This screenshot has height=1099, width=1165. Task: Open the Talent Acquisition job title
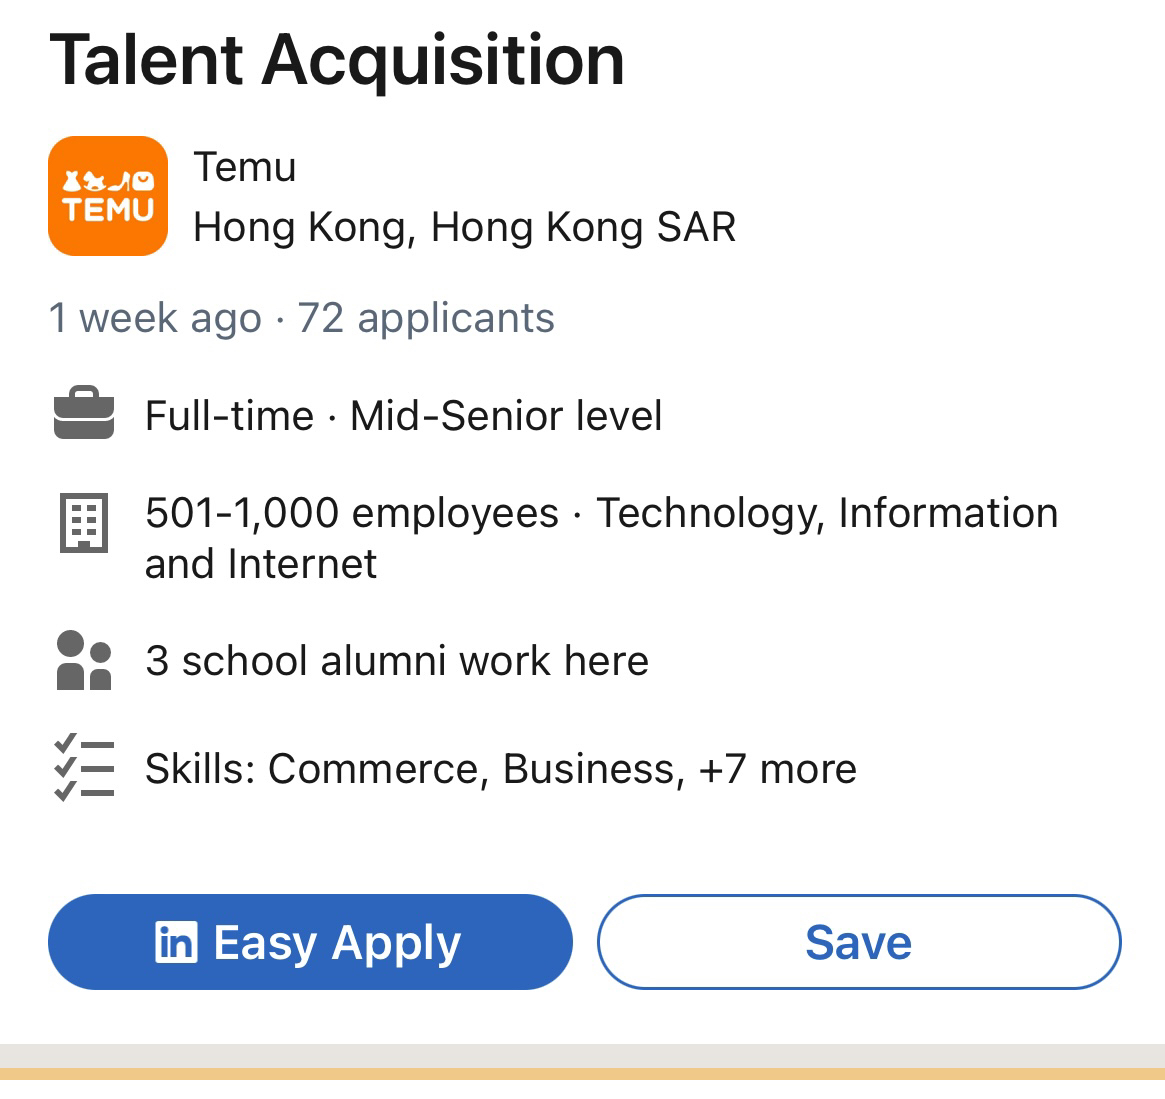pyautogui.click(x=337, y=60)
